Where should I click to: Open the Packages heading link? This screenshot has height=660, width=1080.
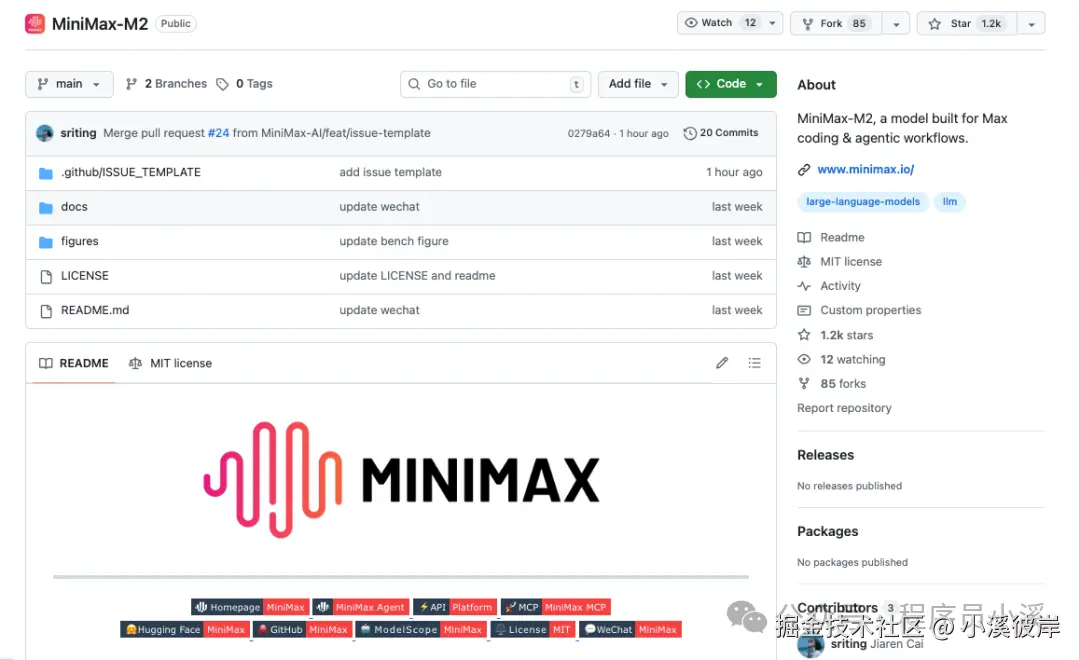pos(827,532)
